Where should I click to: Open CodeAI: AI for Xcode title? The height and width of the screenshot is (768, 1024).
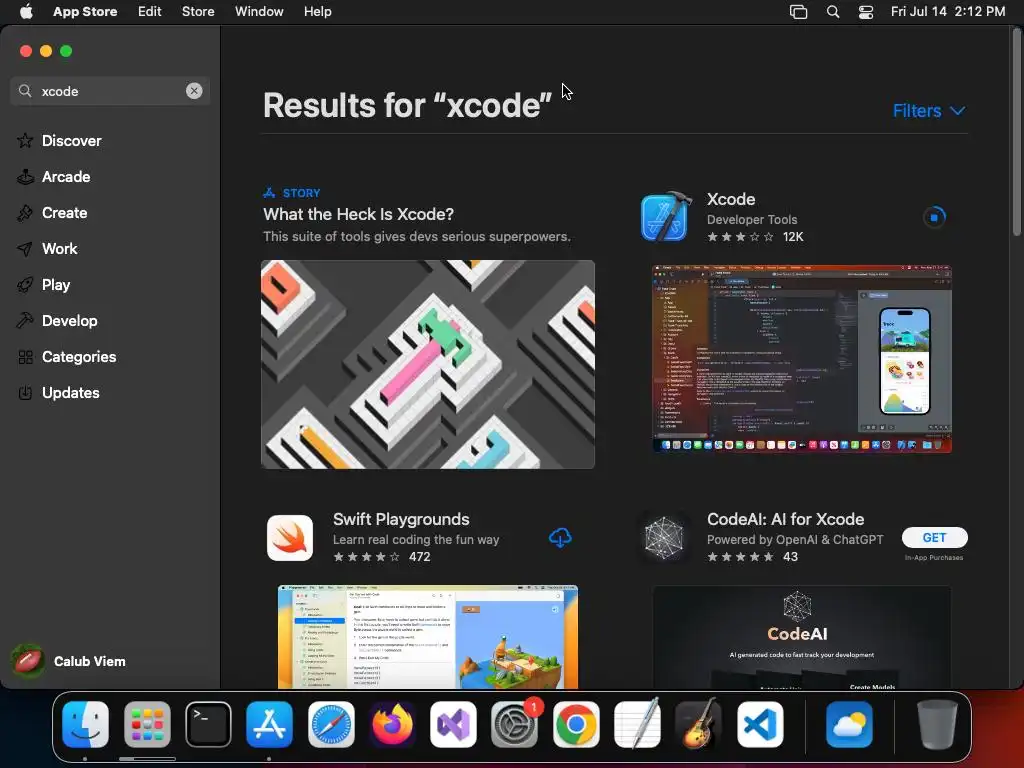pos(786,519)
